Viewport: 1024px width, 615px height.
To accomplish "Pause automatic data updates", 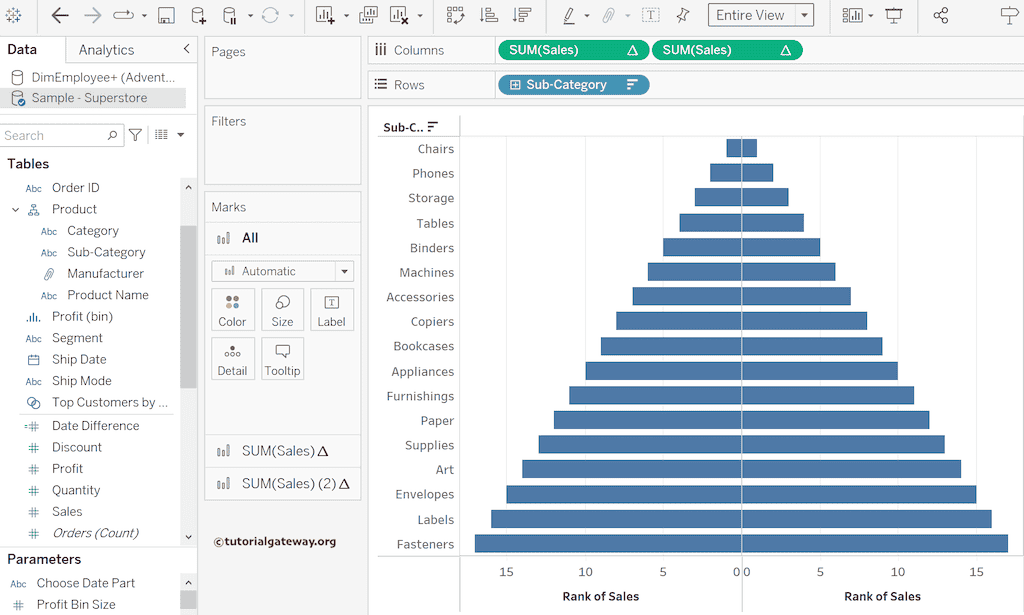I will (230, 15).
